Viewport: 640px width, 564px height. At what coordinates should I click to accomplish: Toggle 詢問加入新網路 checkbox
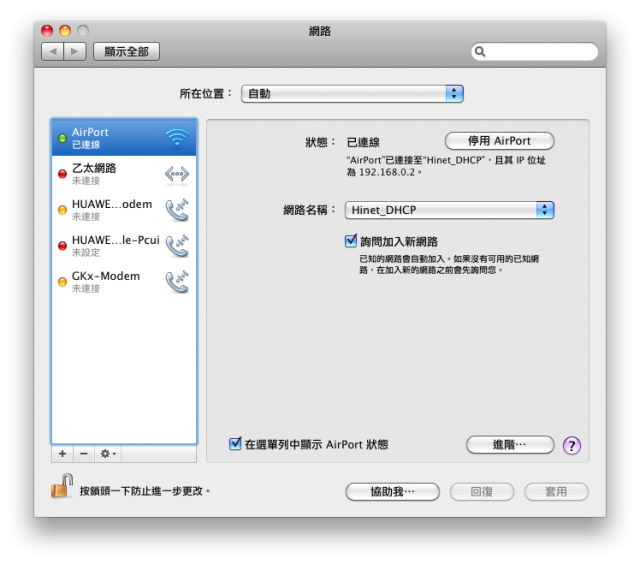point(351,241)
